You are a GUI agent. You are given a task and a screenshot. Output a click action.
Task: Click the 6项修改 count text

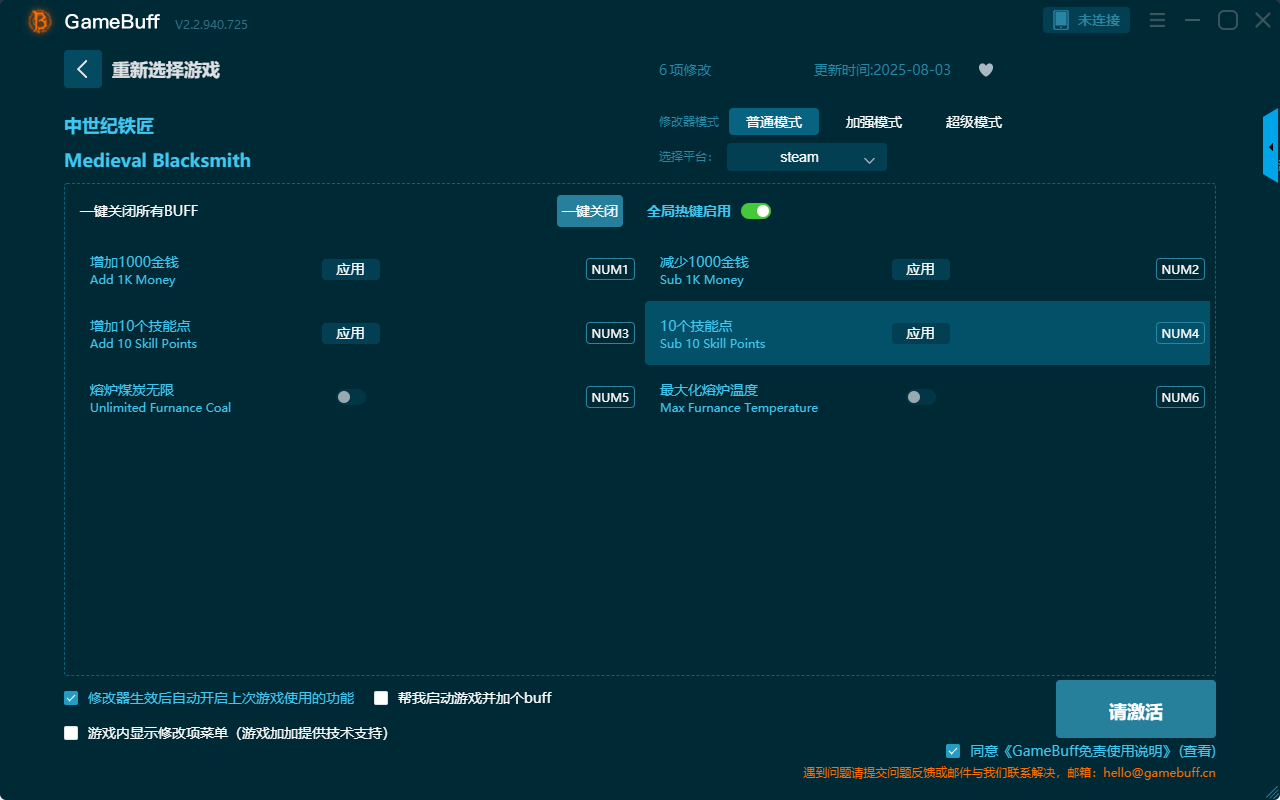[x=685, y=70]
